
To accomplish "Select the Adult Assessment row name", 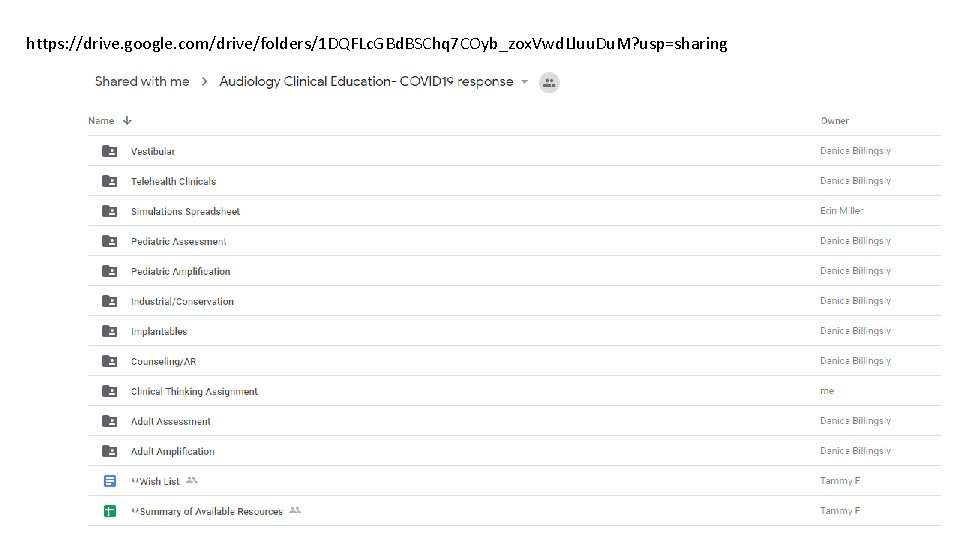I will pos(171,421).
